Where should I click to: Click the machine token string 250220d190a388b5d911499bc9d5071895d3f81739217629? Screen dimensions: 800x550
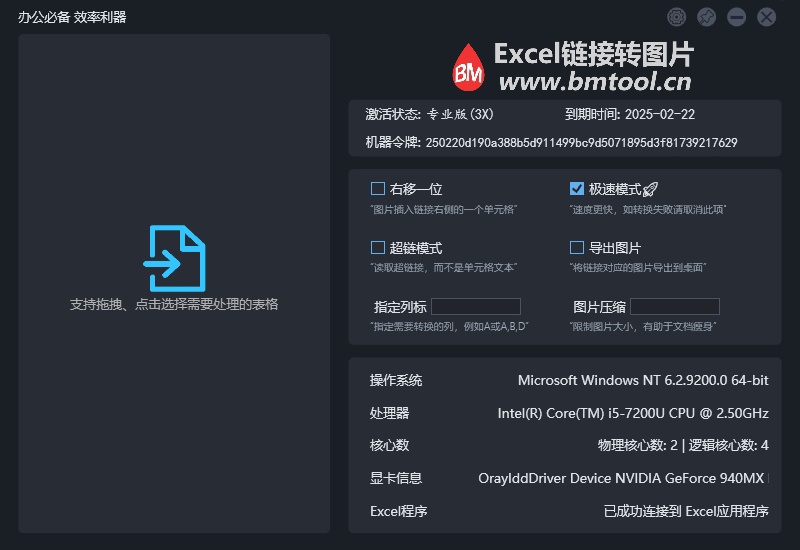tap(582, 142)
